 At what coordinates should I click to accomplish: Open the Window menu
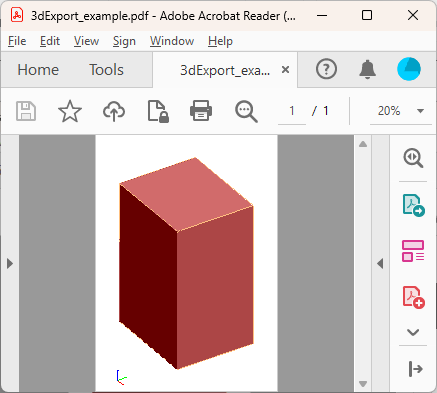pyautogui.click(x=172, y=41)
